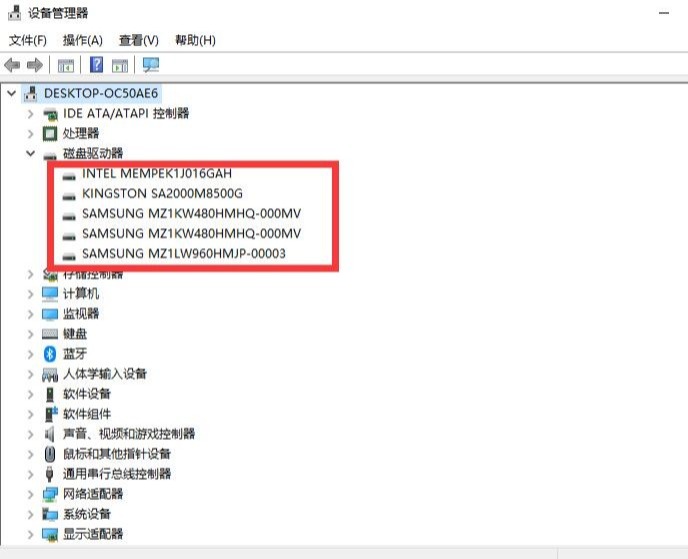Click the mouse icon for 鼠标和其他指针设备

pyautogui.click(x=50, y=454)
